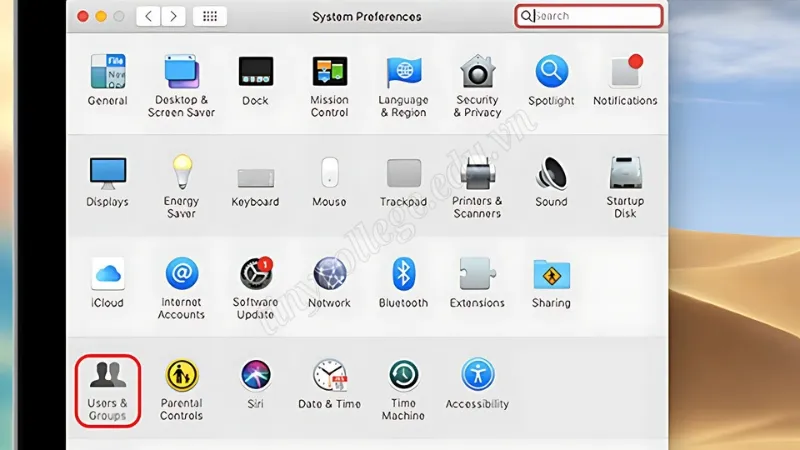
Task: Open Internet Accounts pane
Action: tap(181, 288)
